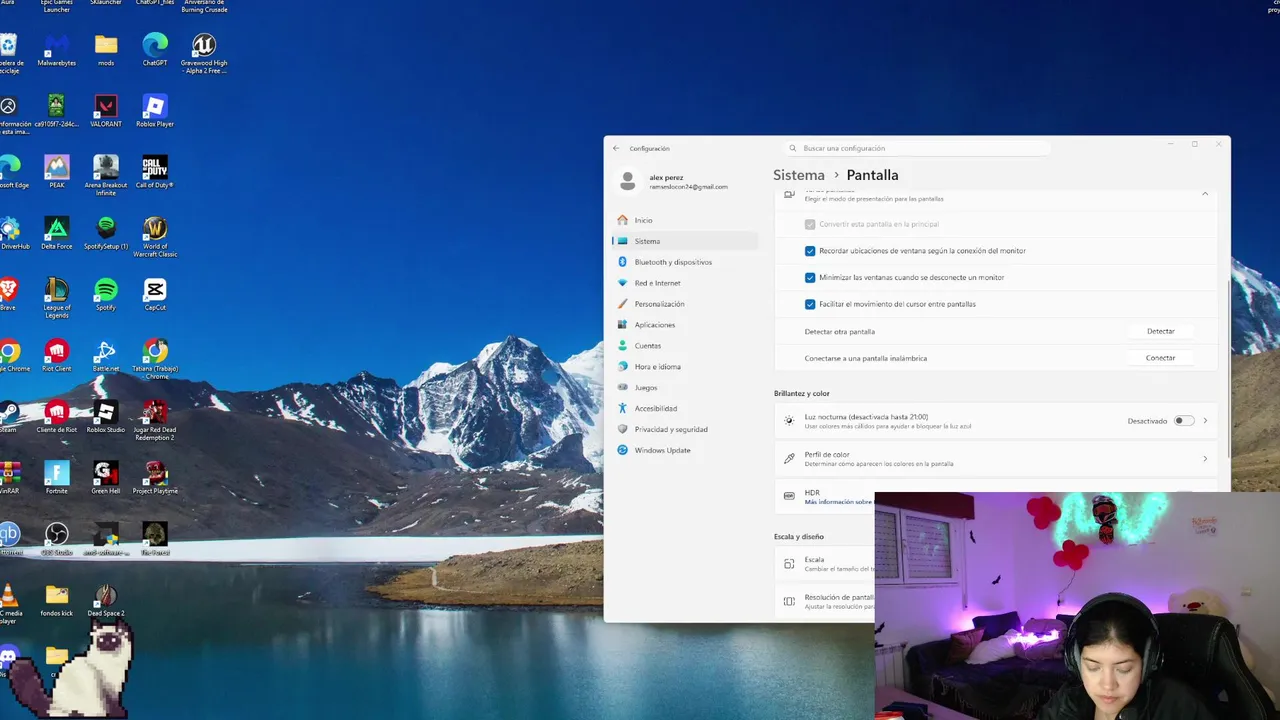The image size is (1280, 720).
Task: Open Bluetooth y dispositivos section
Action: point(684,262)
